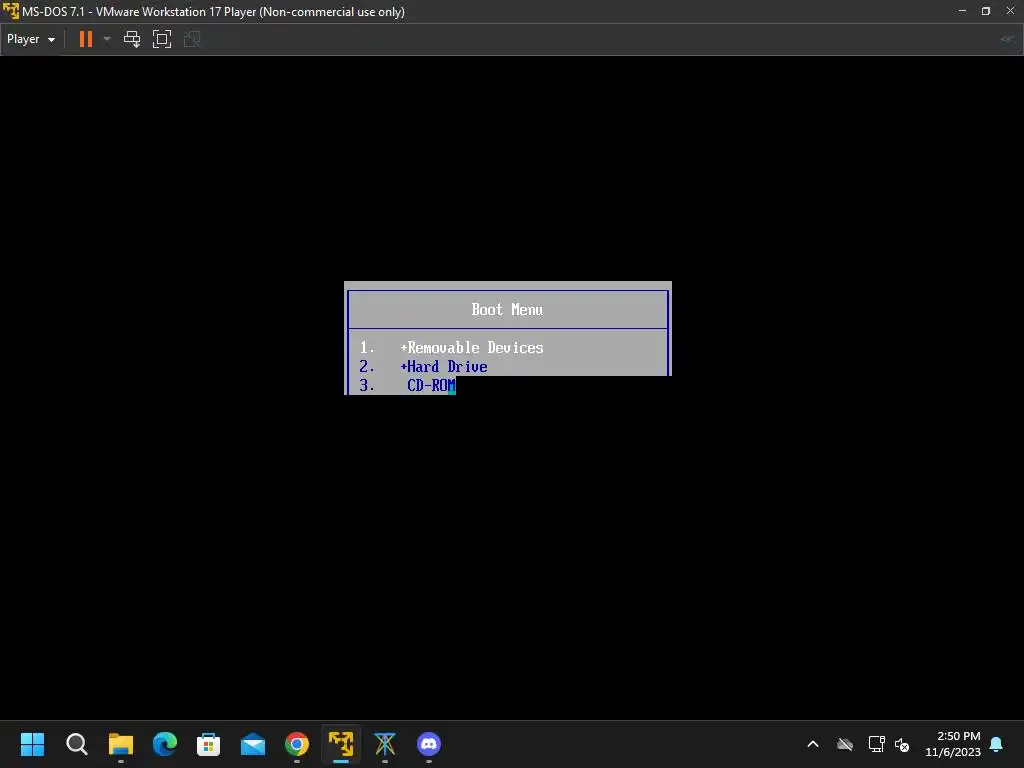Open clock and date flyout
The width and height of the screenshot is (1024, 768).
[953, 744]
